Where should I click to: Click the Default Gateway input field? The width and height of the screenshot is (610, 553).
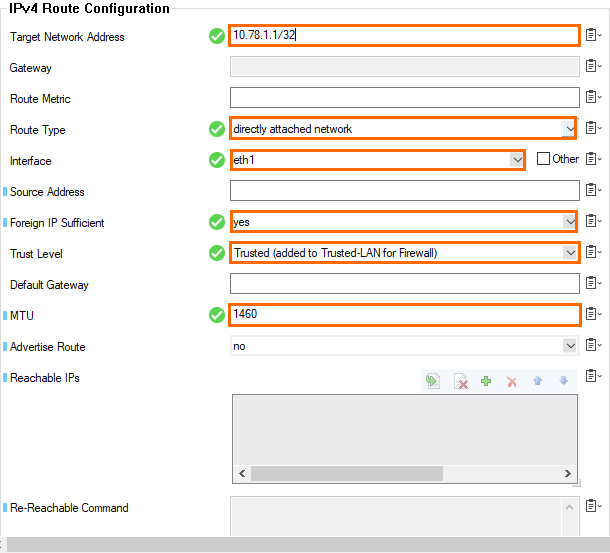tap(405, 283)
